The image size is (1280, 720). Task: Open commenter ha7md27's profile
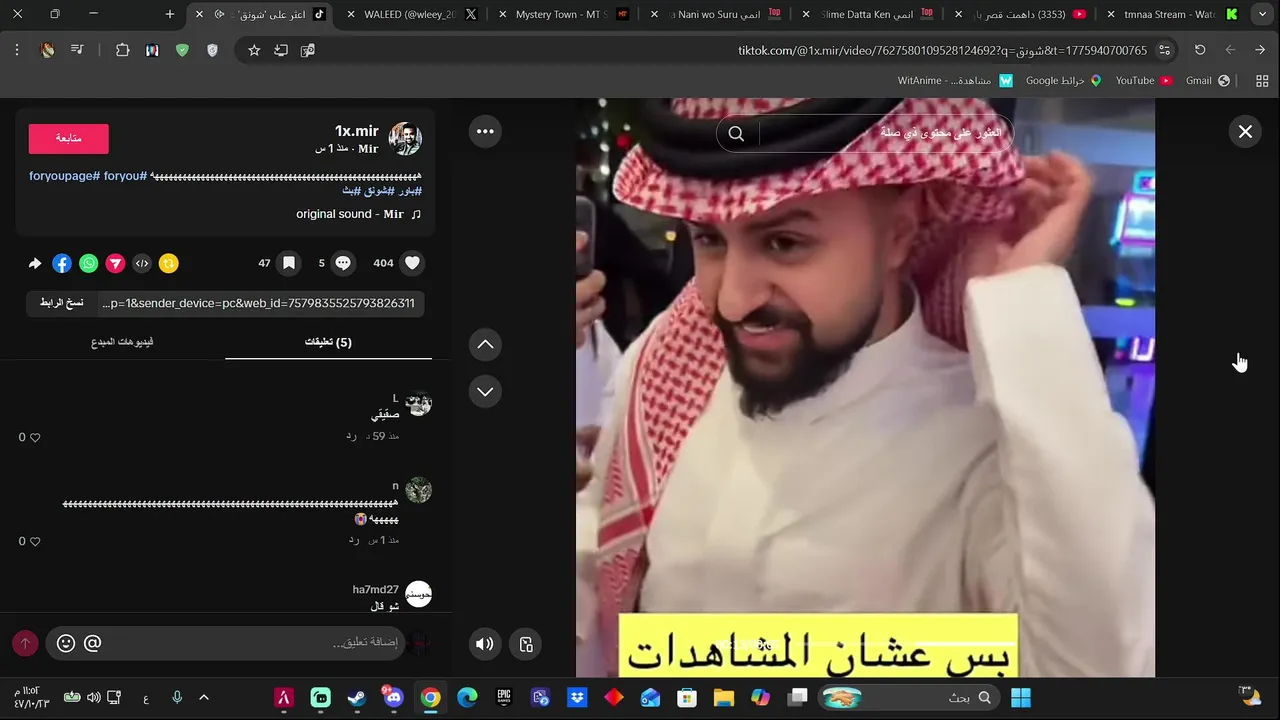[x=376, y=590]
